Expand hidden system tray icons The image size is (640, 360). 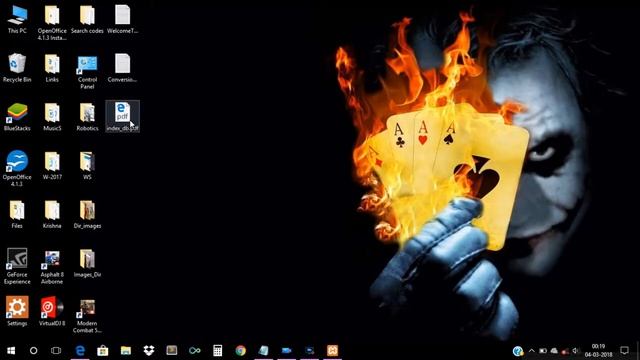[x=531, y=351]
